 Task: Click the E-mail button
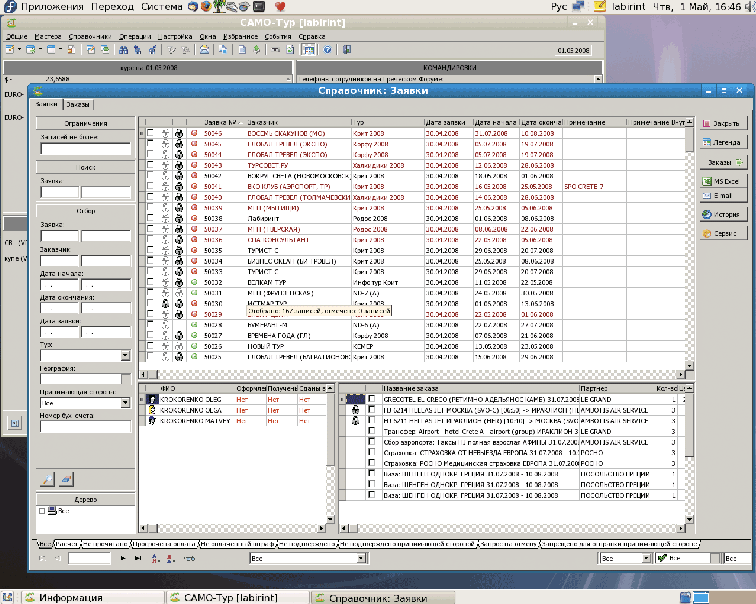(x=724, y=196)
